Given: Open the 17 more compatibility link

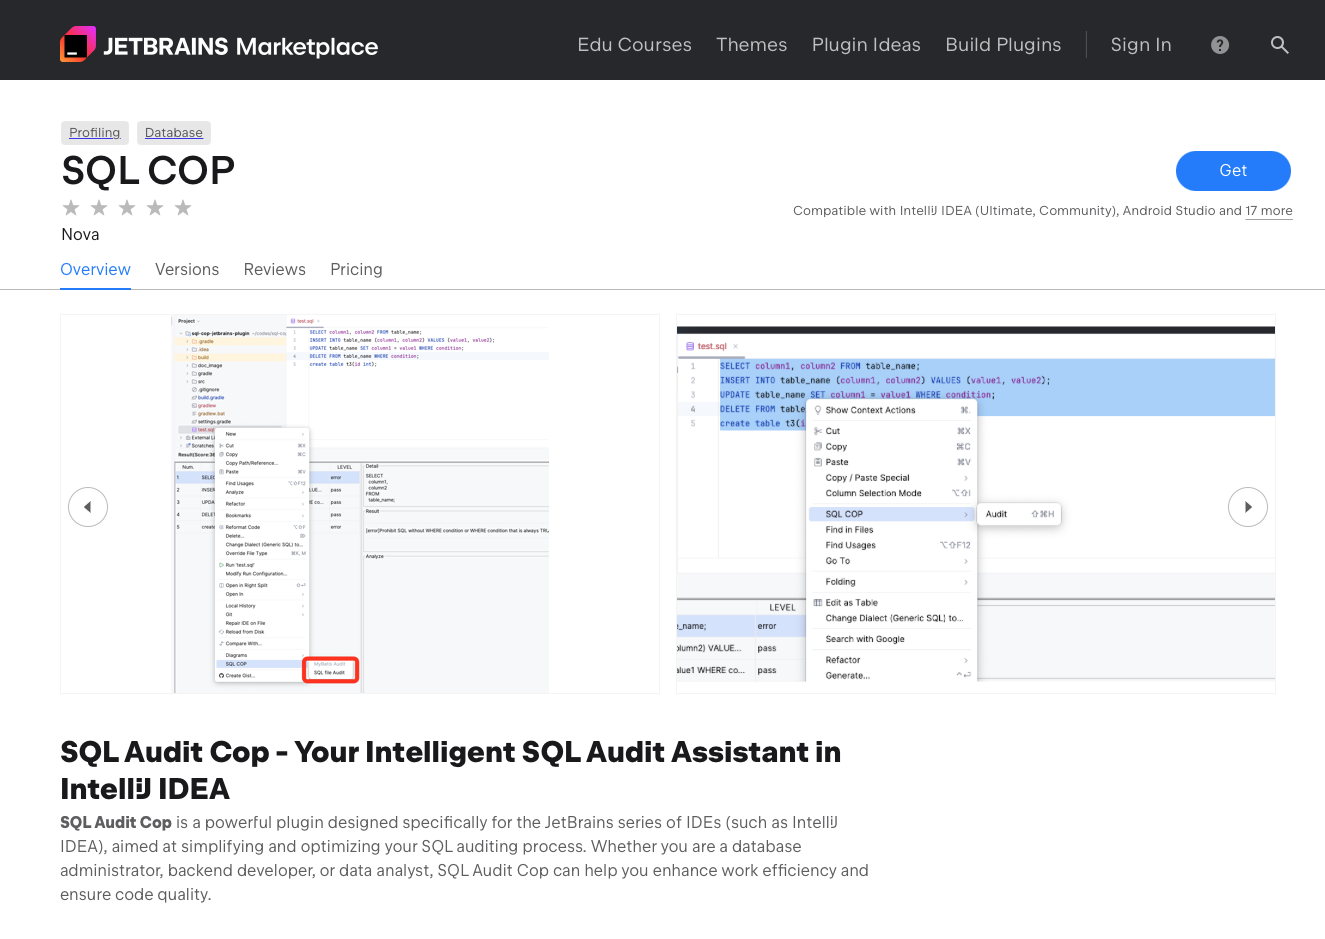Looking at the screenshot, I should pos(1269,211).
